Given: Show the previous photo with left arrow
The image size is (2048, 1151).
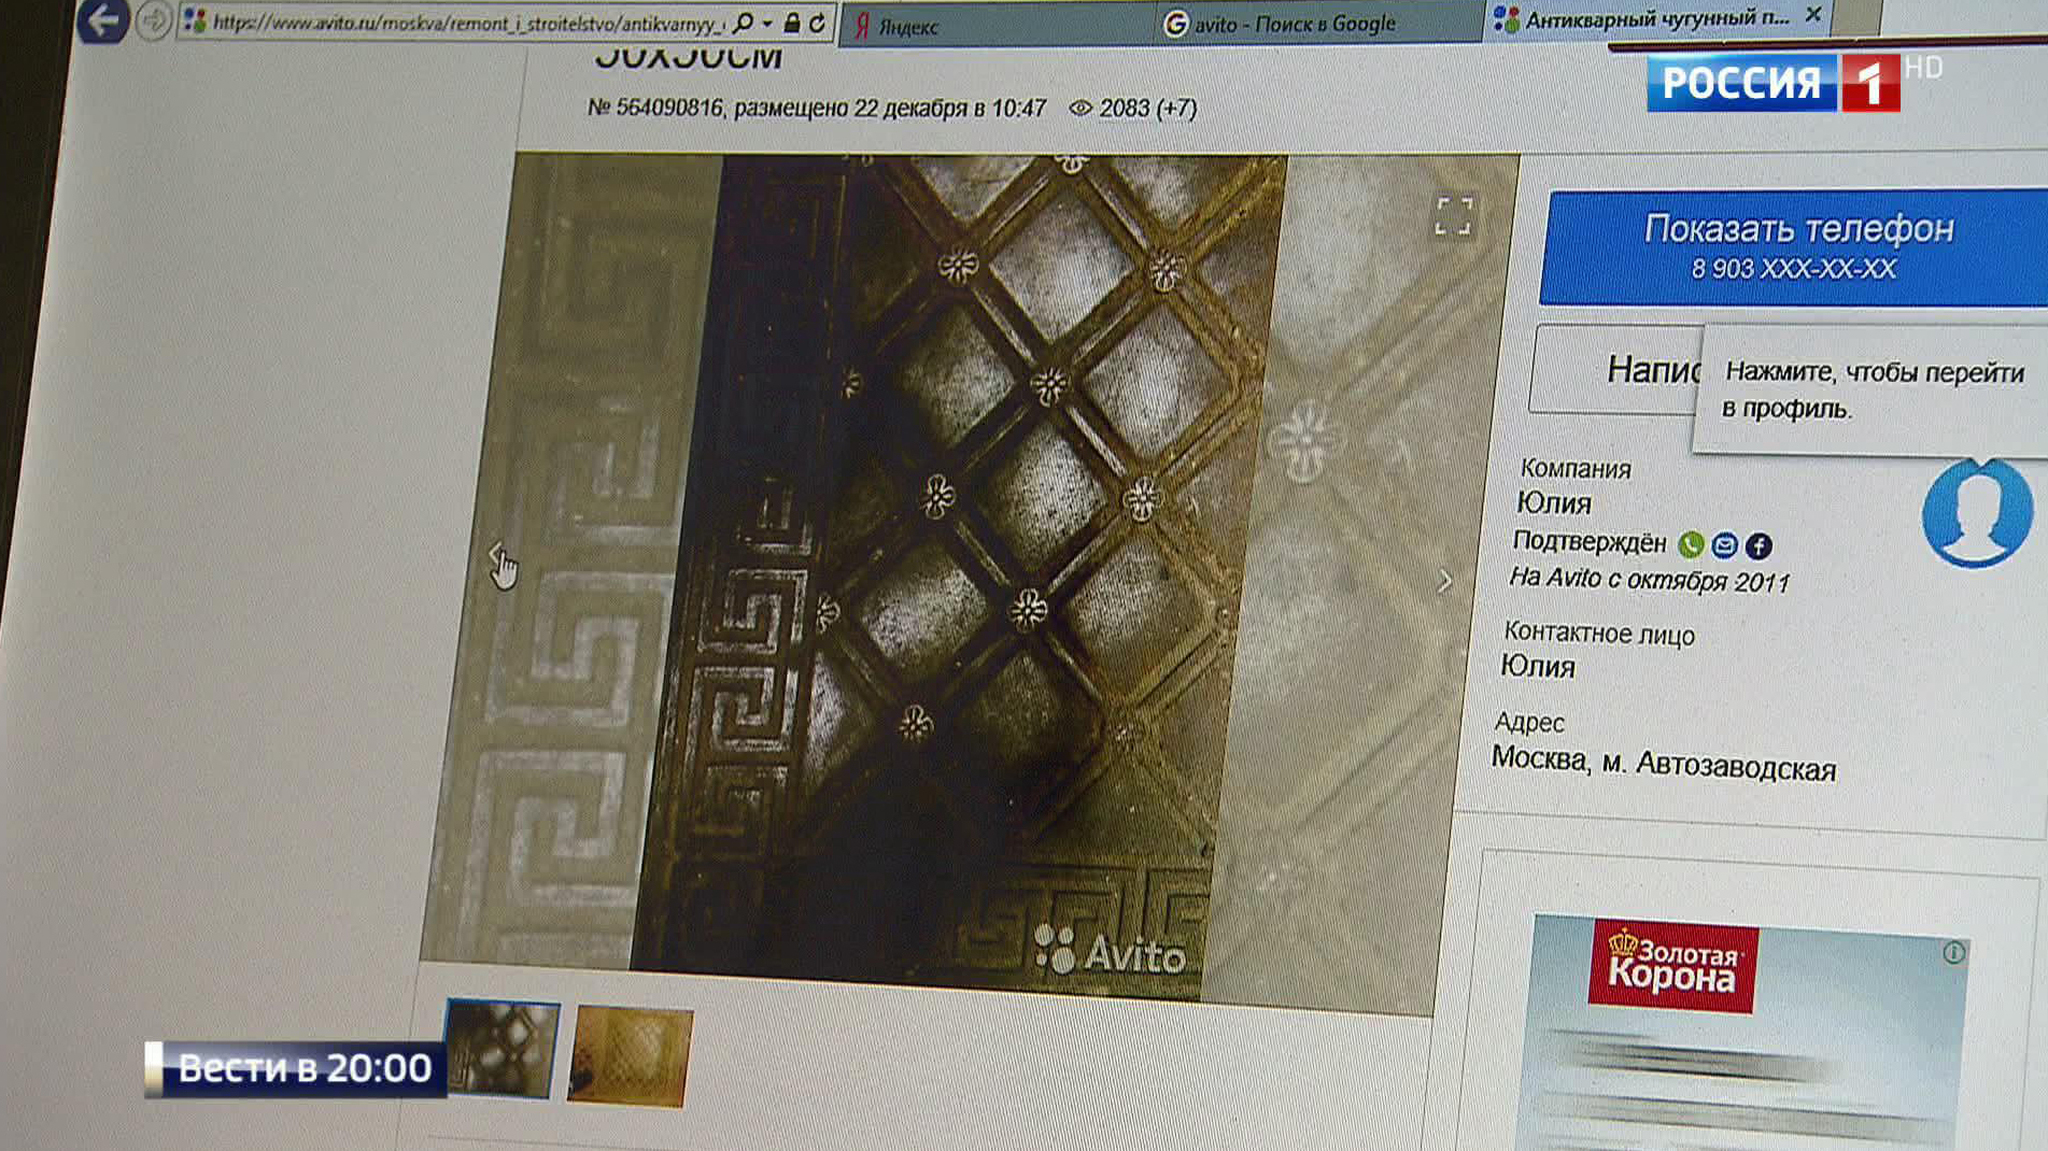Looking at the screenshot, I should pos(496,553).
